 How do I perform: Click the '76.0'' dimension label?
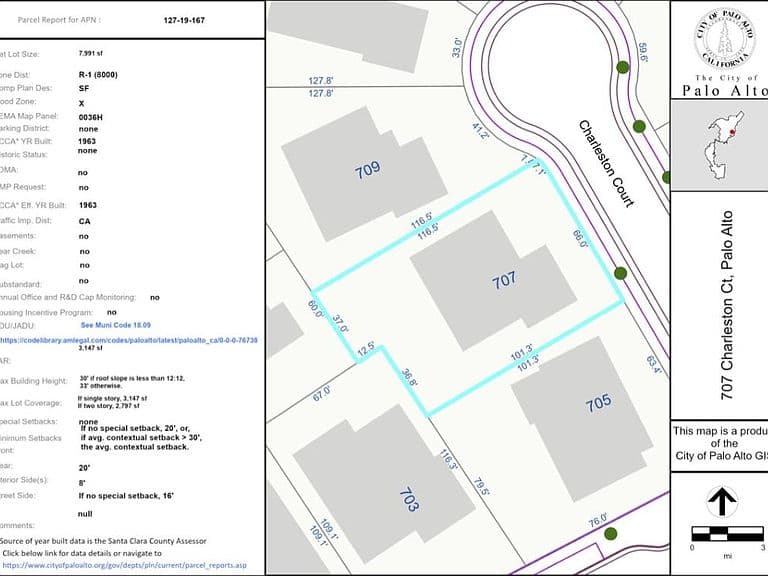tap(598, 520)
